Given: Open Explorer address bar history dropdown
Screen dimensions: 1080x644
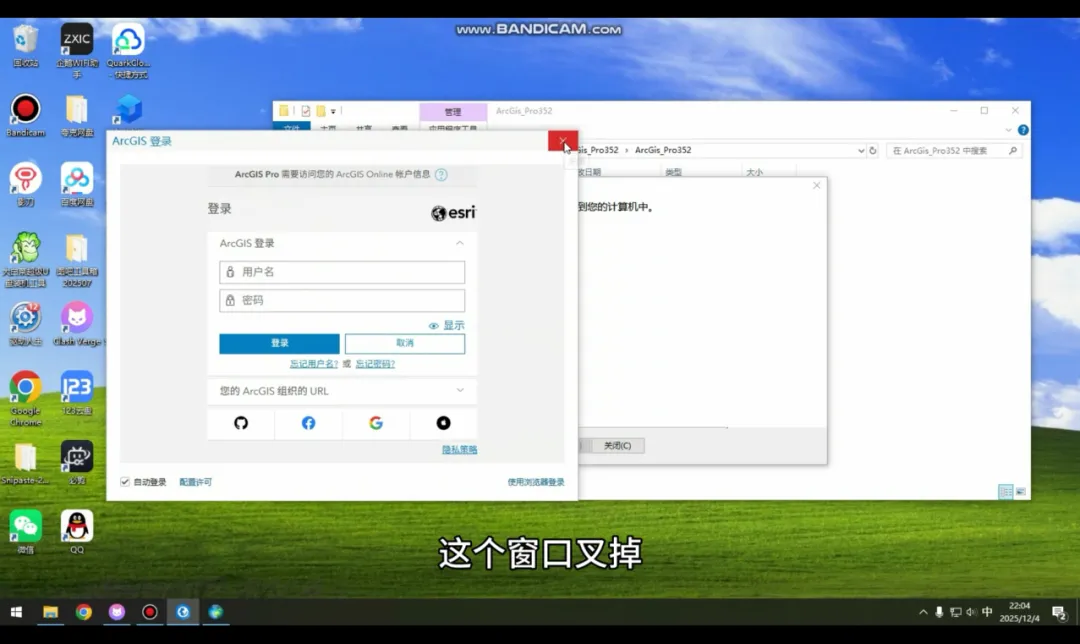Looking at the screenshot, I should pos(860,150).
